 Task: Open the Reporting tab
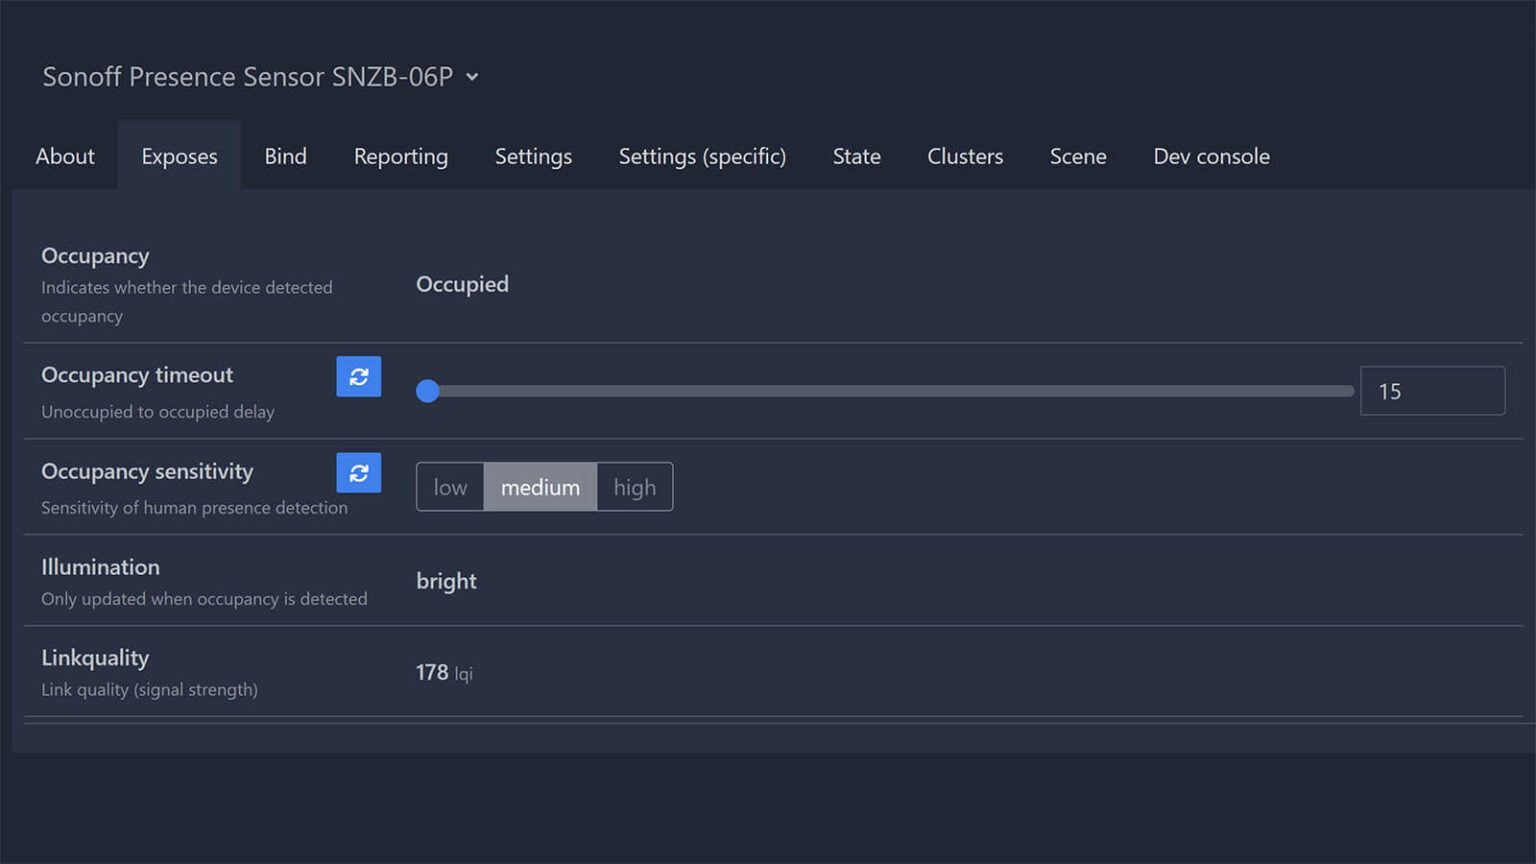(400, 156)
